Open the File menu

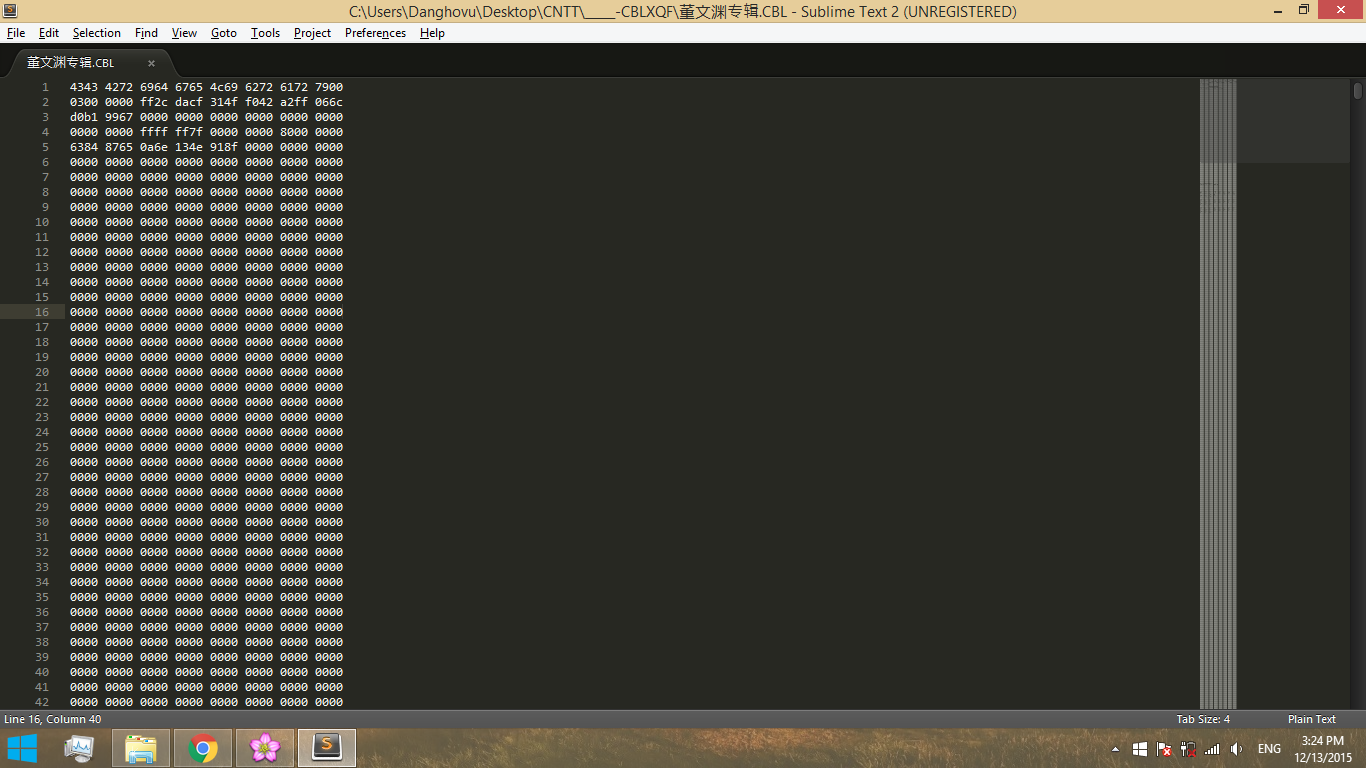click(15, 33)
